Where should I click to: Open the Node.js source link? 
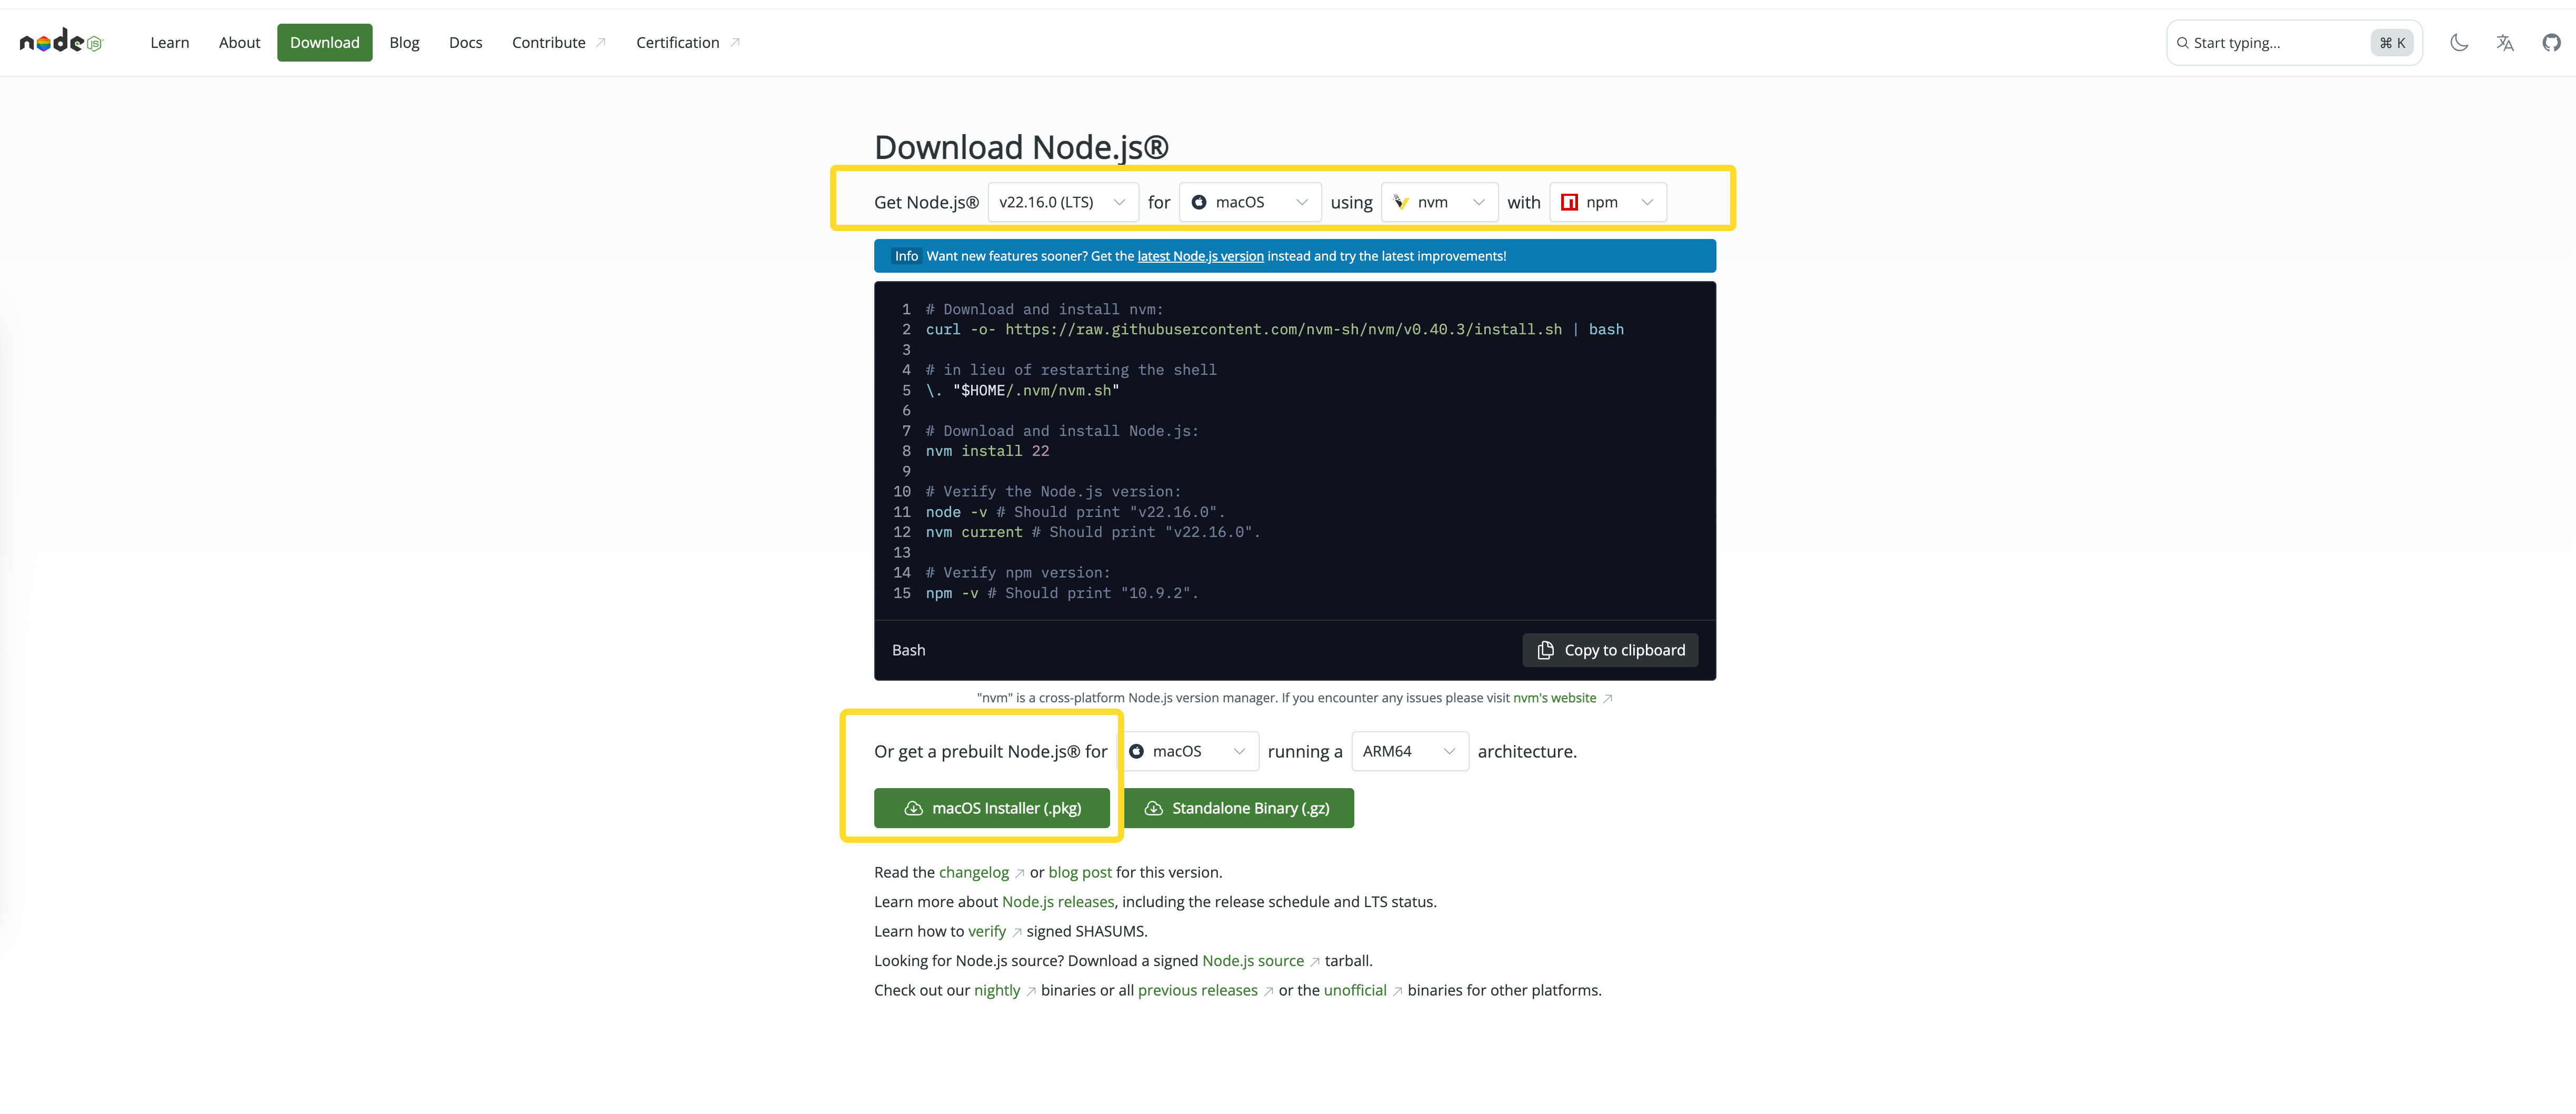tap(1252, 961)
